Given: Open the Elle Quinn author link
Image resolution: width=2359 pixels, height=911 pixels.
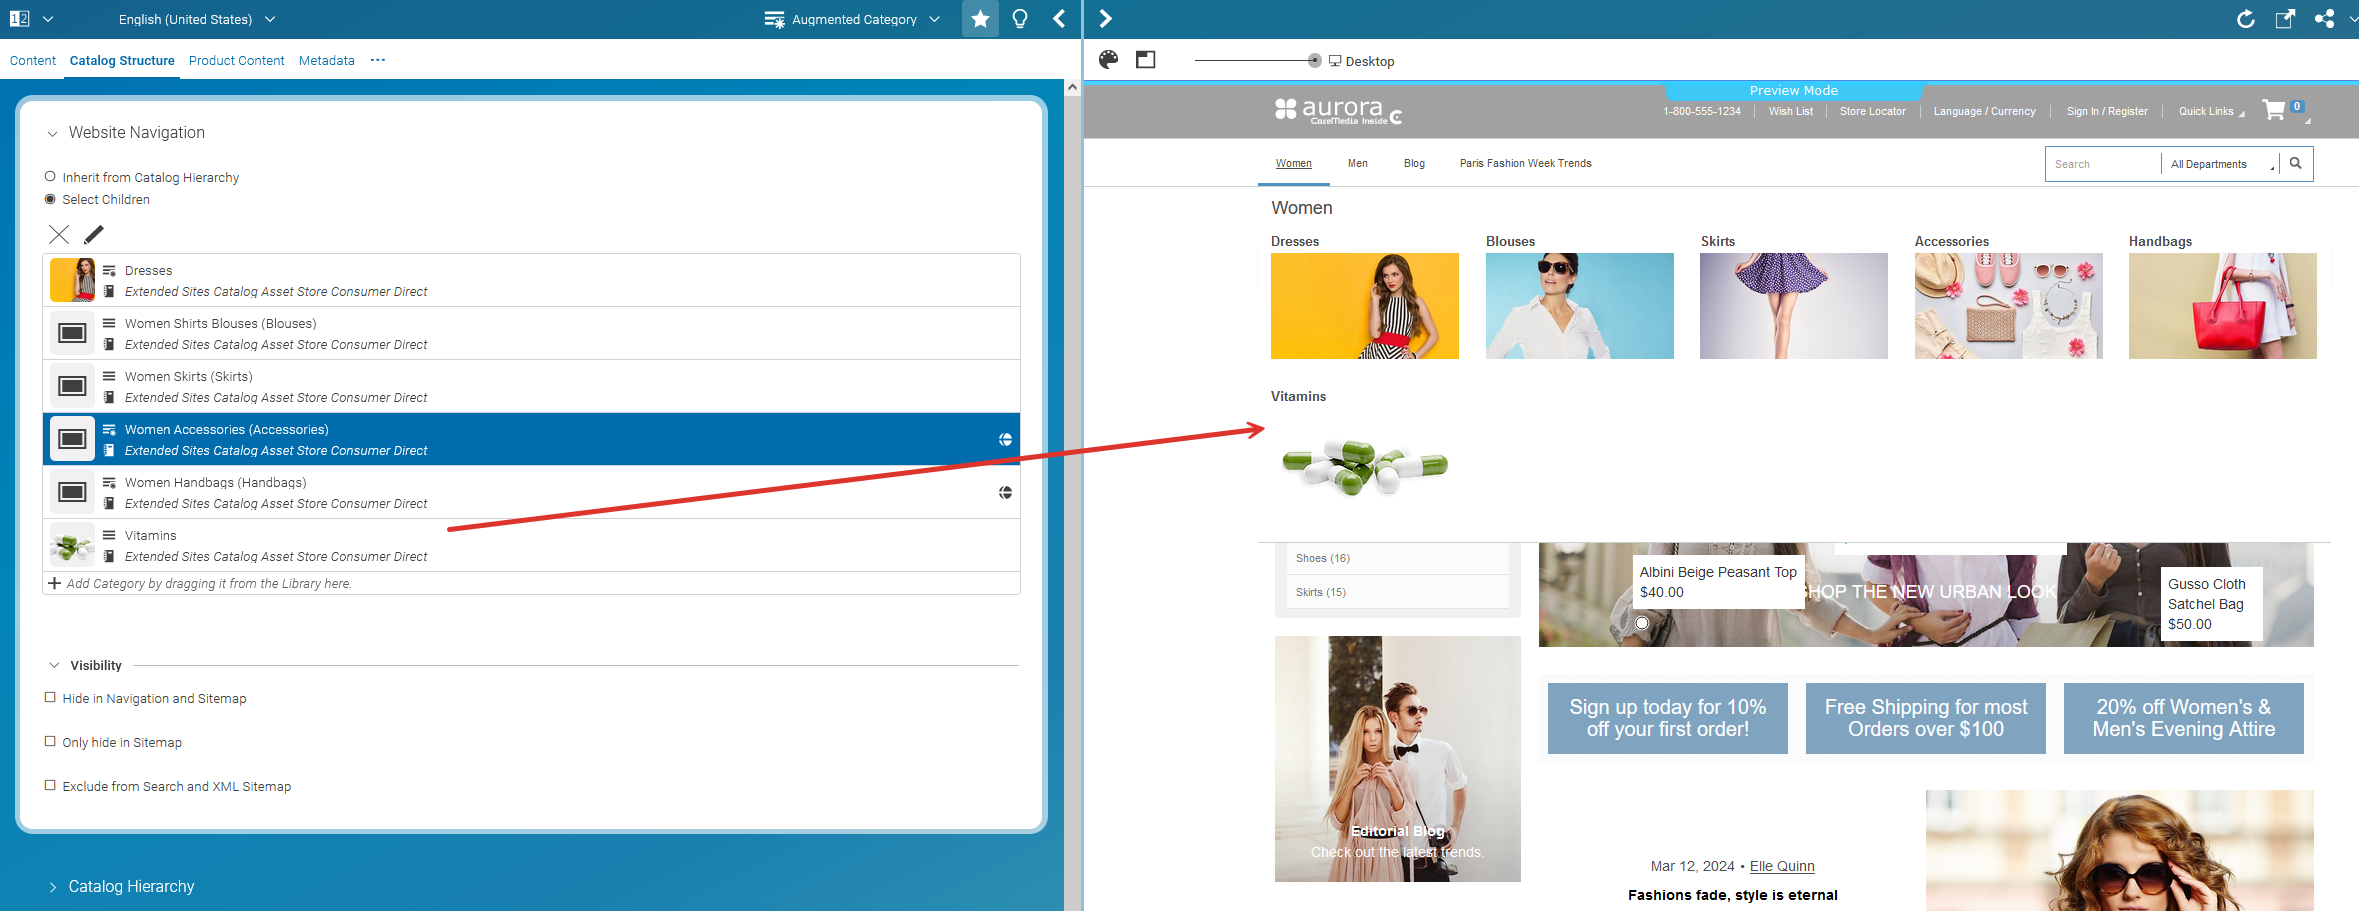Looking at the screenshot, I should [1782, 866].
